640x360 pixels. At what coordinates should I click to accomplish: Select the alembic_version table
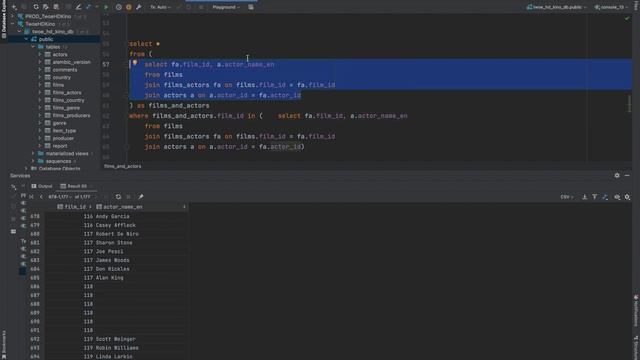tap(71, 62)
